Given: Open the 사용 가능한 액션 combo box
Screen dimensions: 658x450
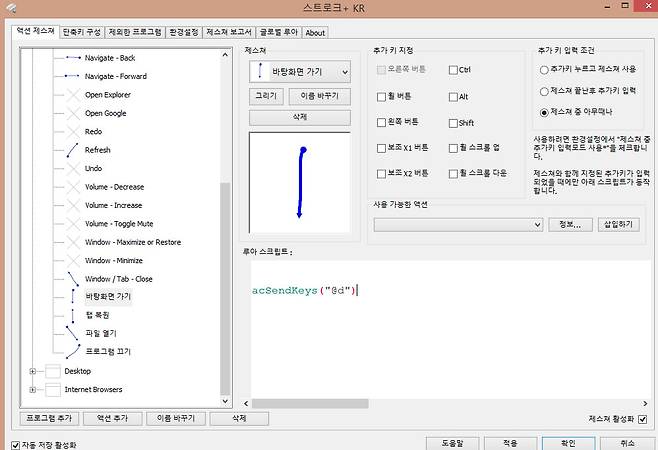Looking at the screenshot, I should pos(537,224).
